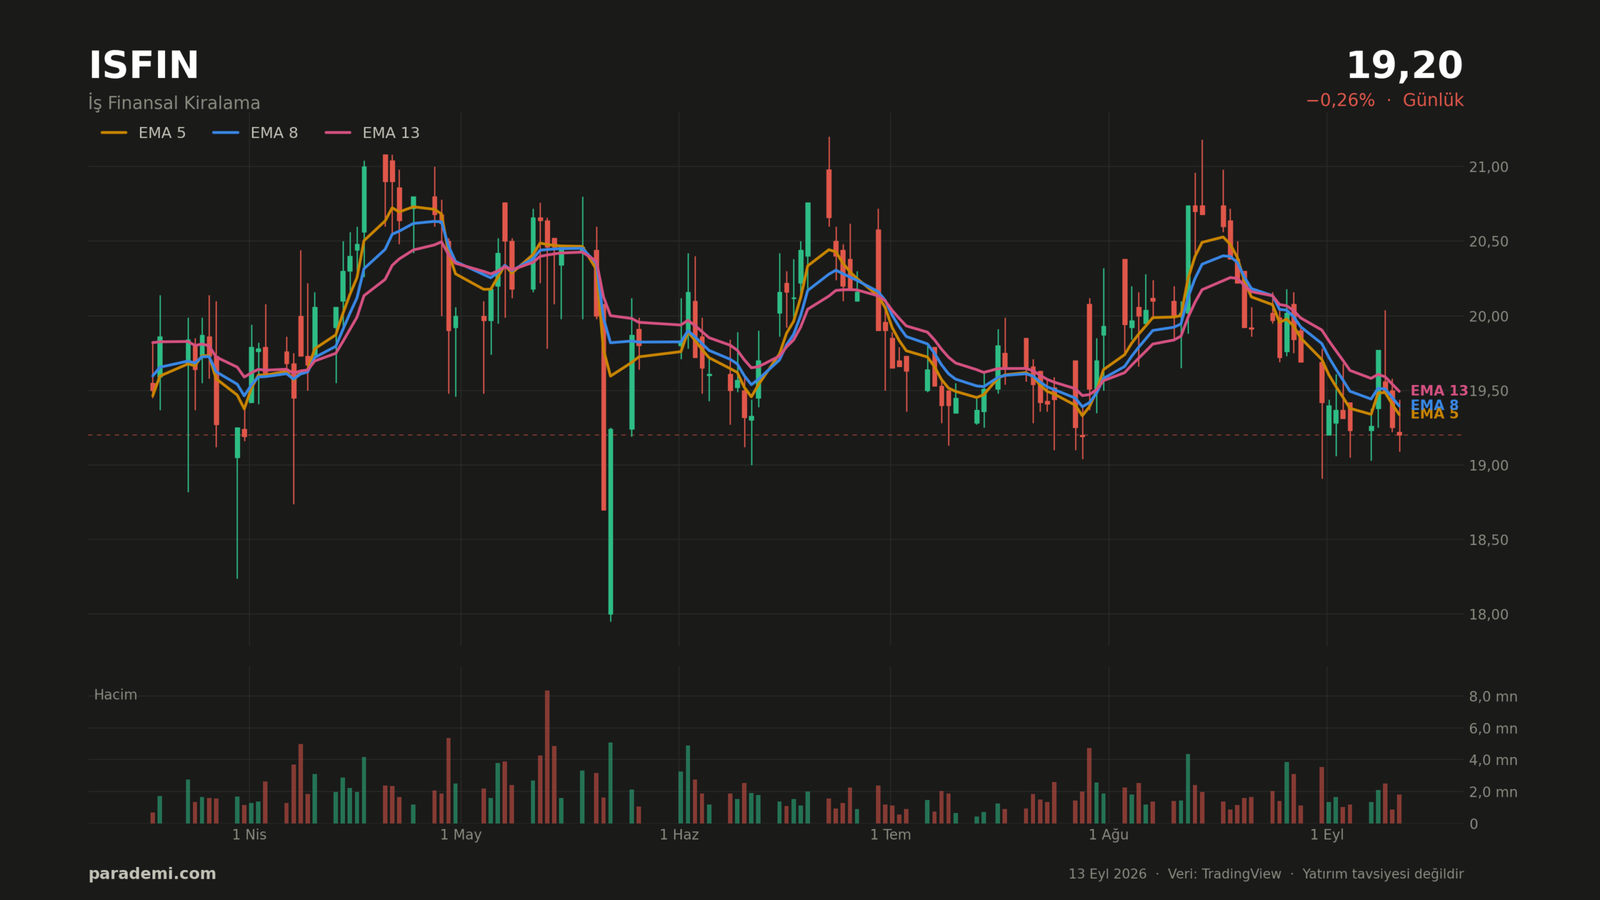Click the 19,00 price axis label
Viewport: 1600px width, 900px height.
click(1488, 466)
